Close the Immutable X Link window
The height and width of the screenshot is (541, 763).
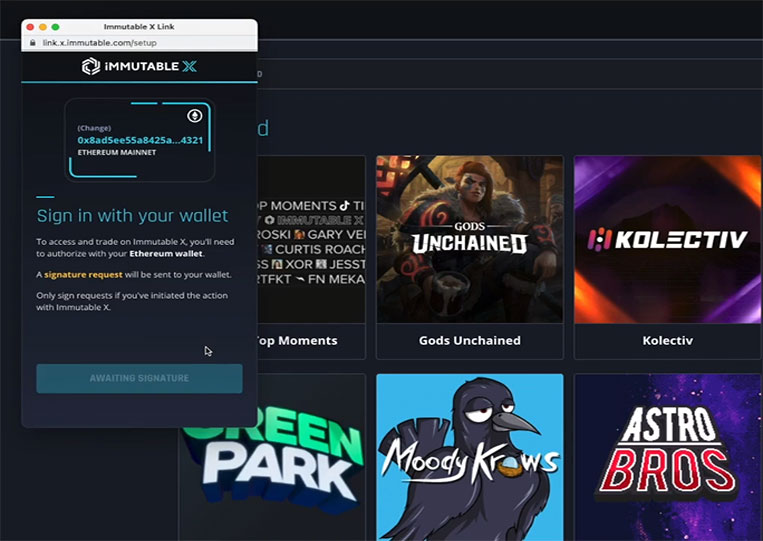[30, 27]
